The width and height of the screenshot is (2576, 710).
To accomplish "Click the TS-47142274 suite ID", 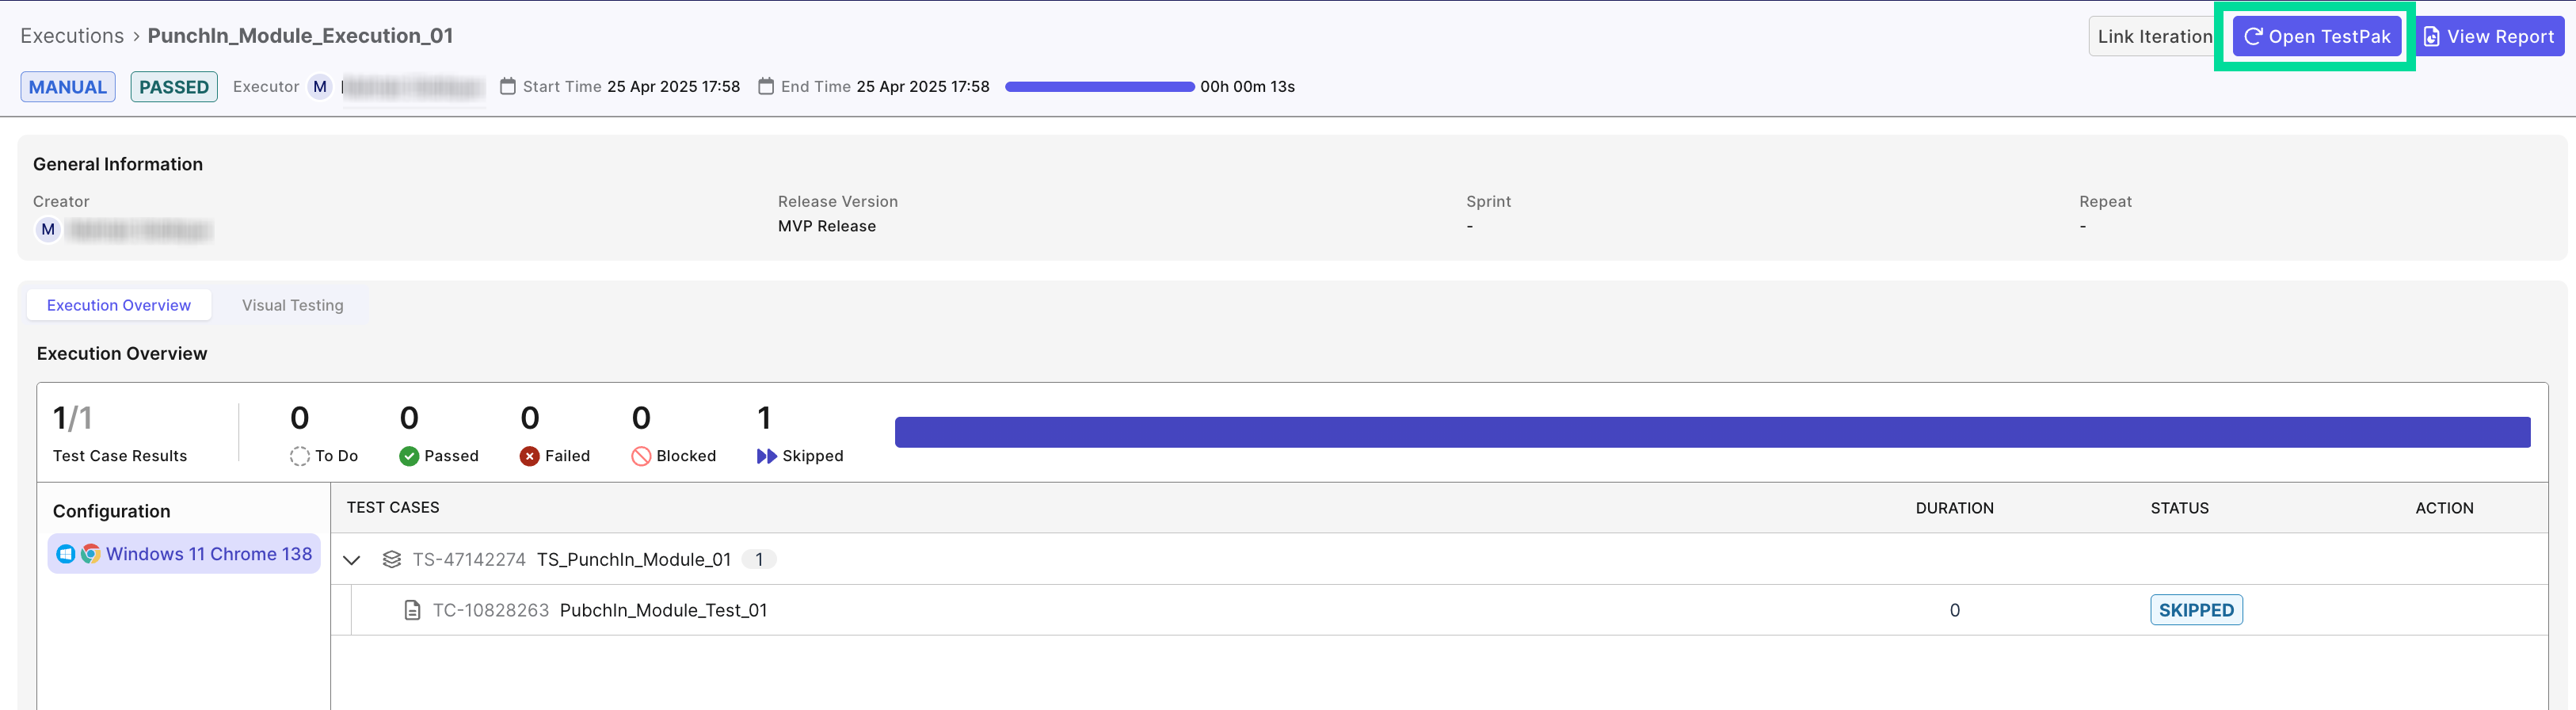I will pyautogui.click(x=469, y=560).
